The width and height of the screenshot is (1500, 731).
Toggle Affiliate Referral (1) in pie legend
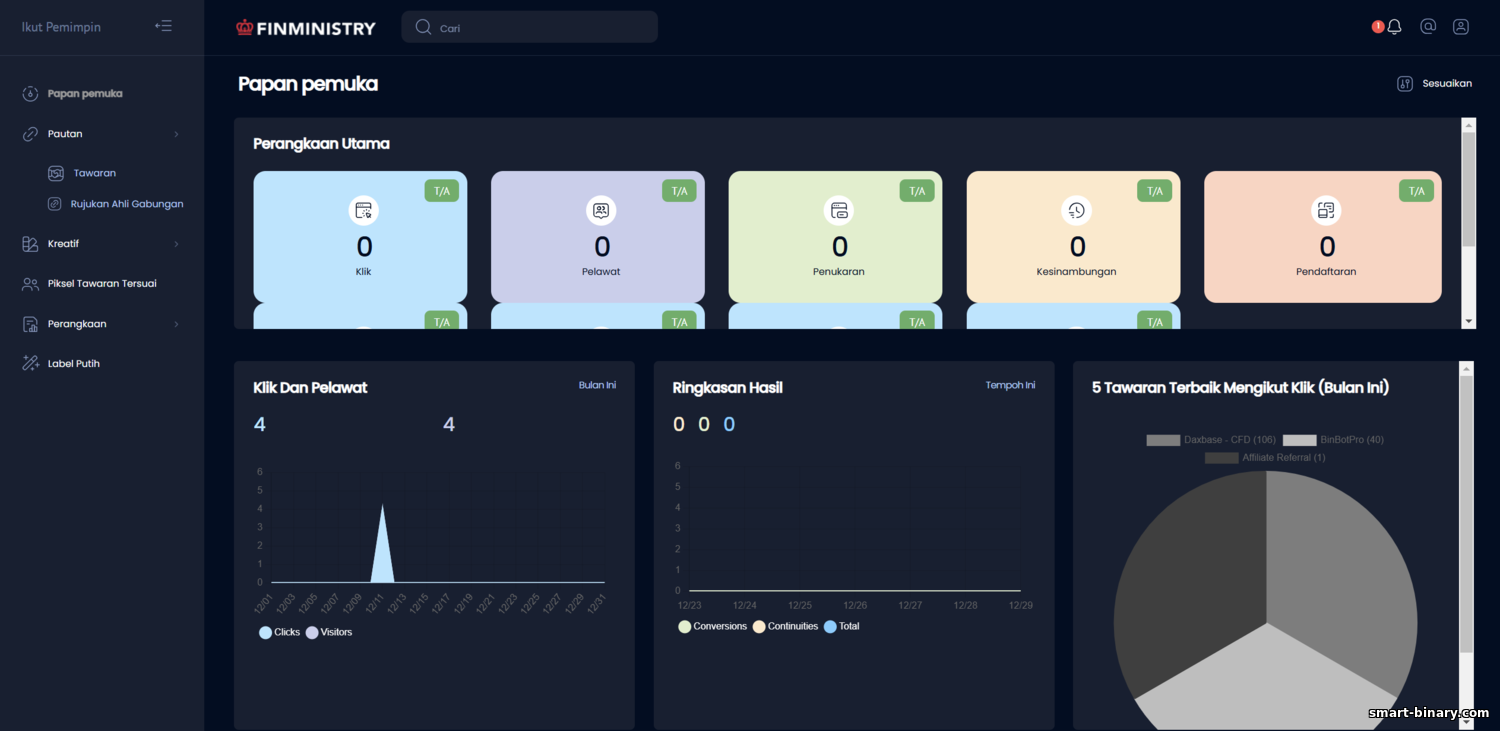1265,458
